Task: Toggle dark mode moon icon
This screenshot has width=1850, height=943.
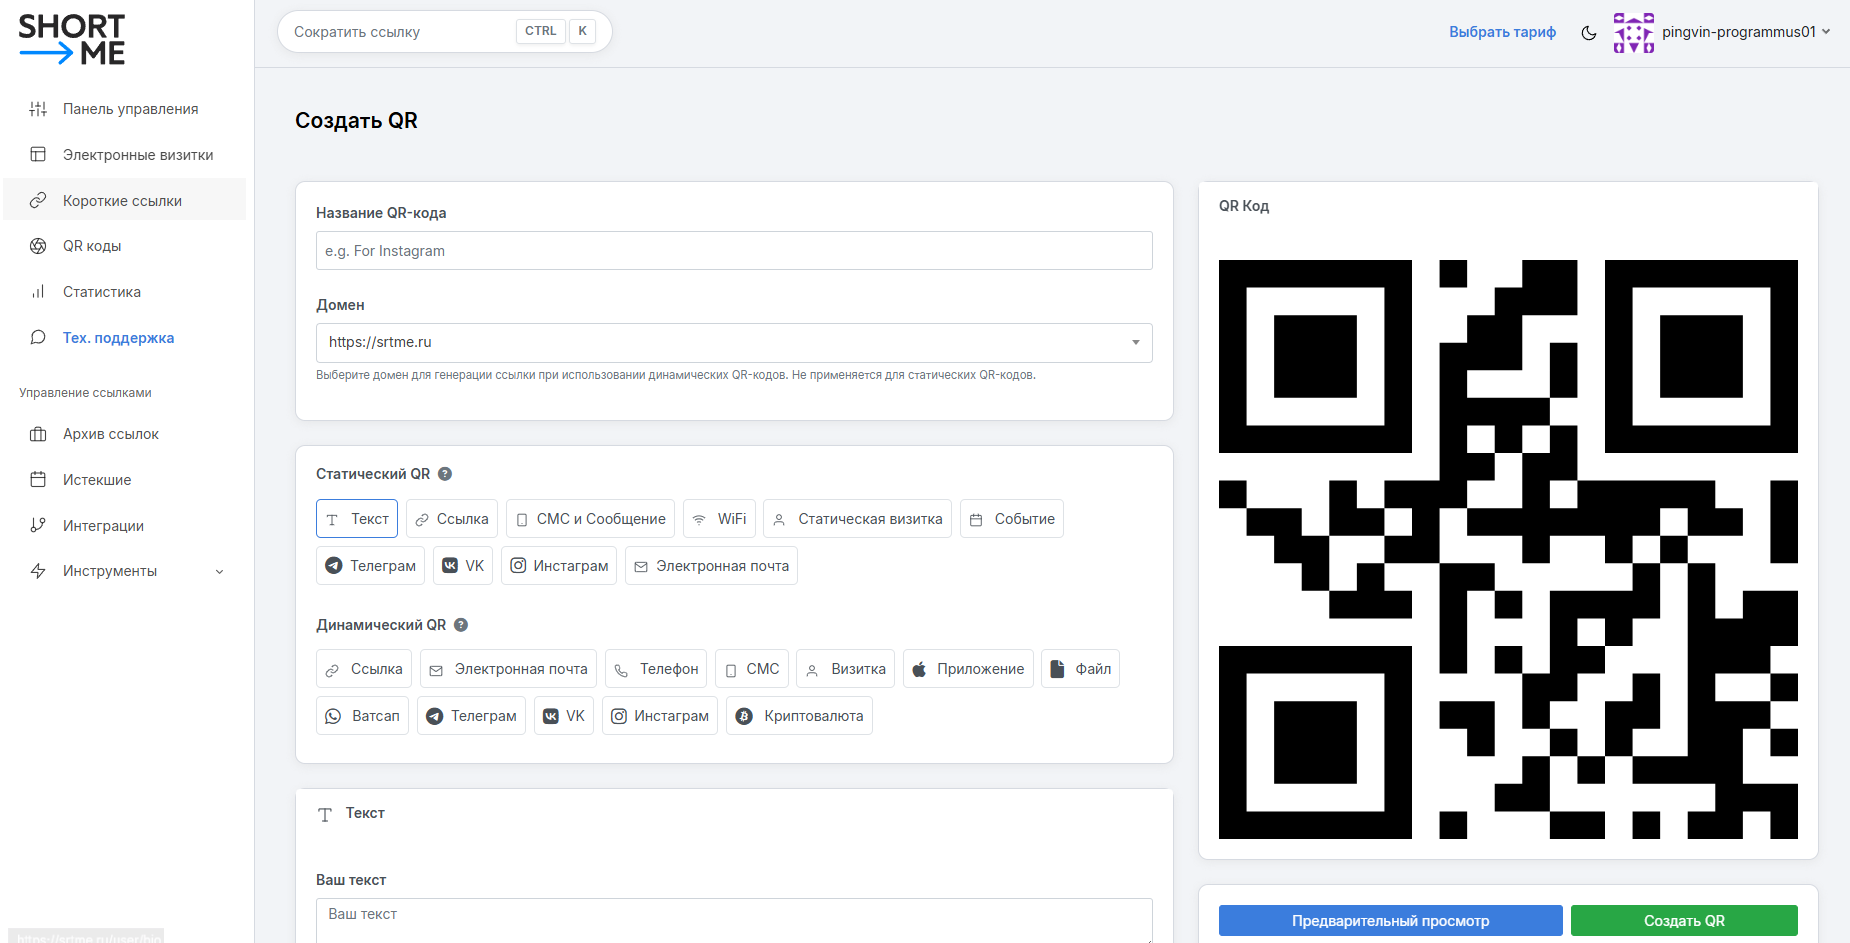Action: (1588, 33)
